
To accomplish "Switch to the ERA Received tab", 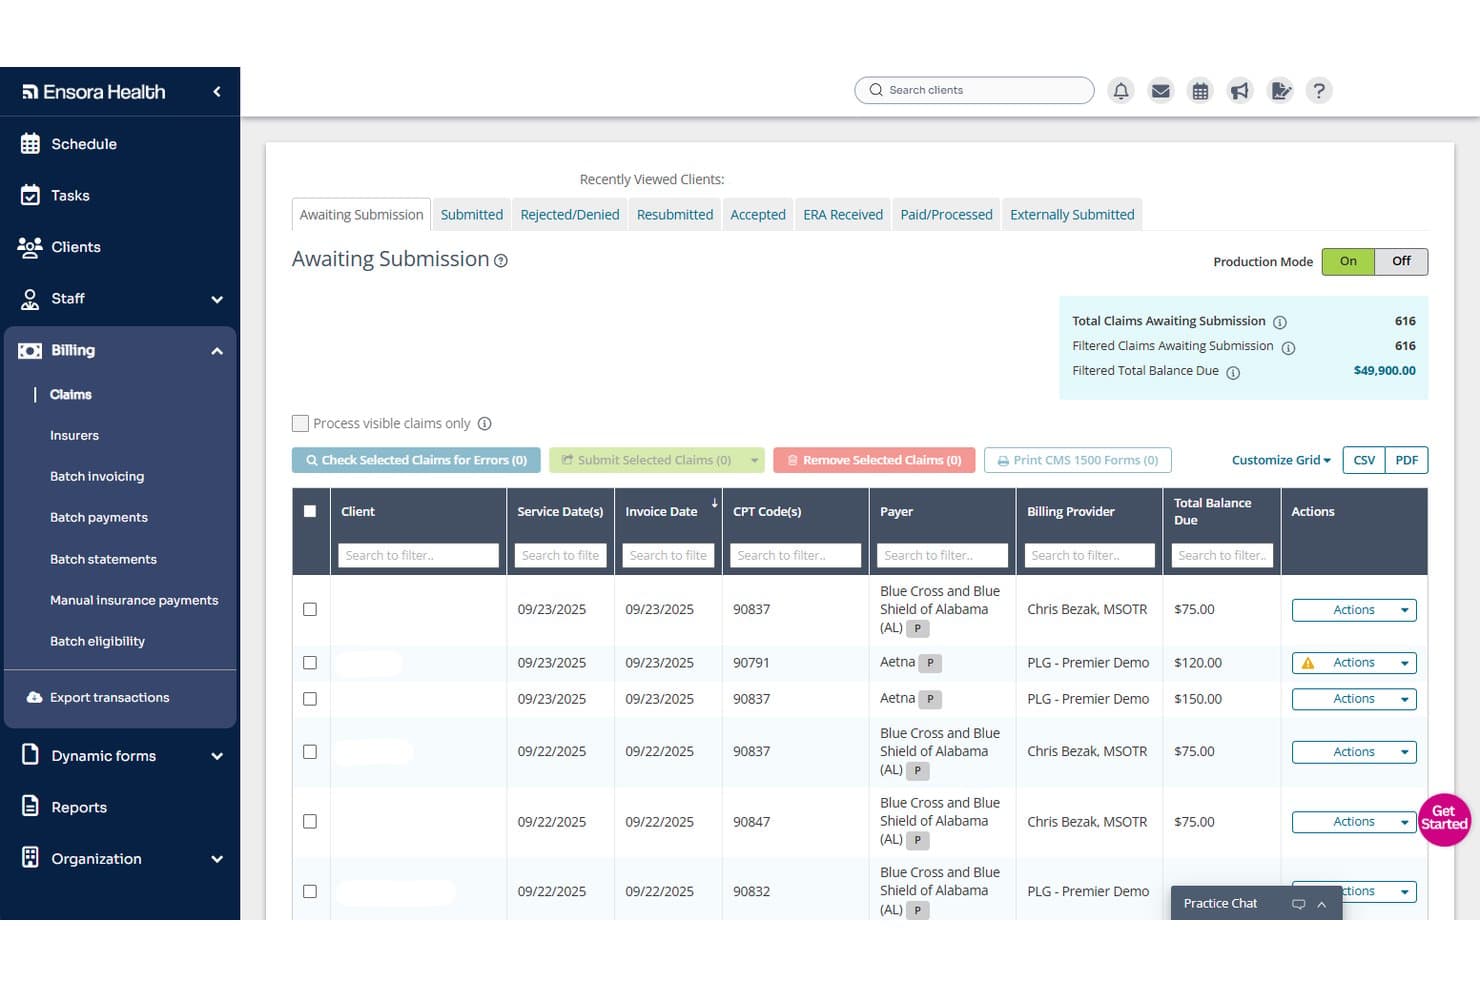I will (x=843, y=215).
